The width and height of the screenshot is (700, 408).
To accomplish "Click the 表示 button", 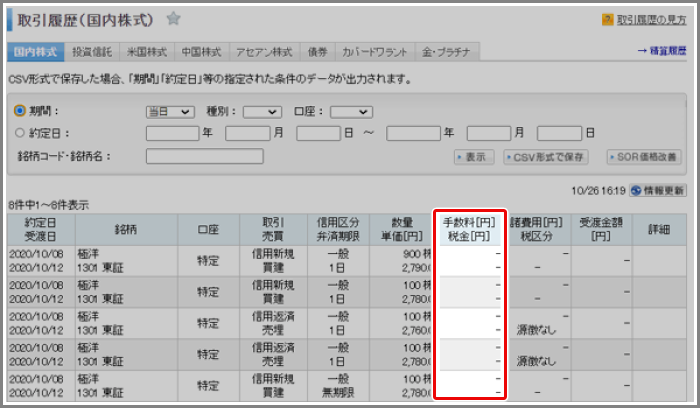I will (x=474, y=157).
